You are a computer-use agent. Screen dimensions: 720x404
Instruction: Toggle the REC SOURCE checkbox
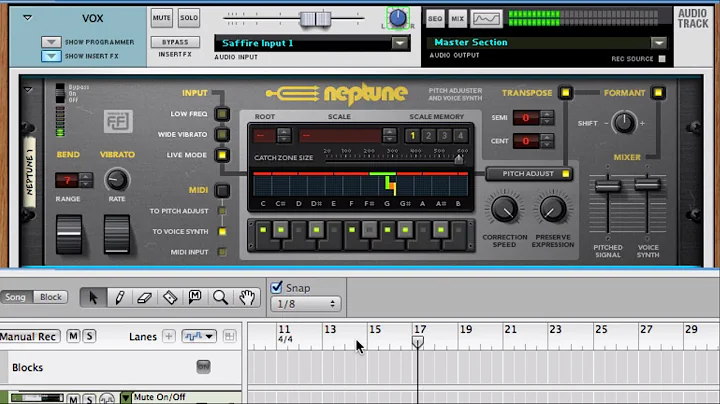(662, 59)
